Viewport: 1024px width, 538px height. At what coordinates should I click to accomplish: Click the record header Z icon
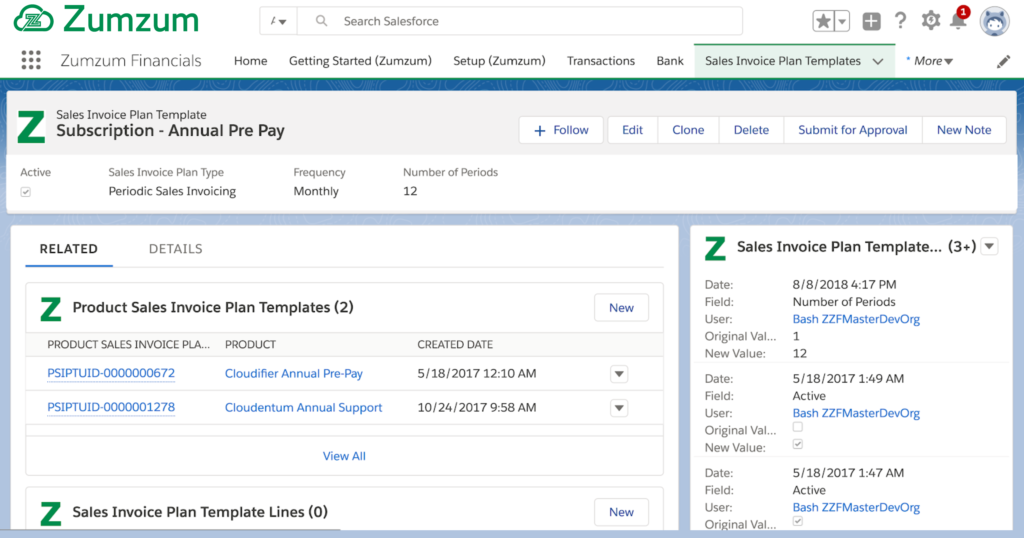point(31,126)
